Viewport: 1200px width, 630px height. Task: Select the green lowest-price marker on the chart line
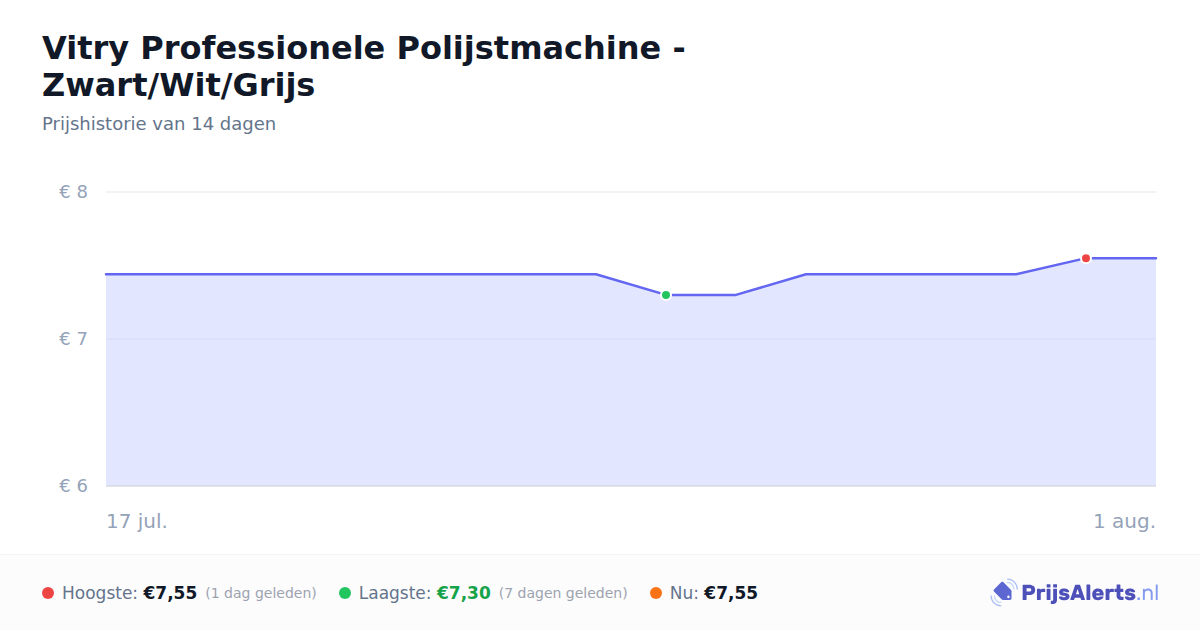tap(666, 295)
